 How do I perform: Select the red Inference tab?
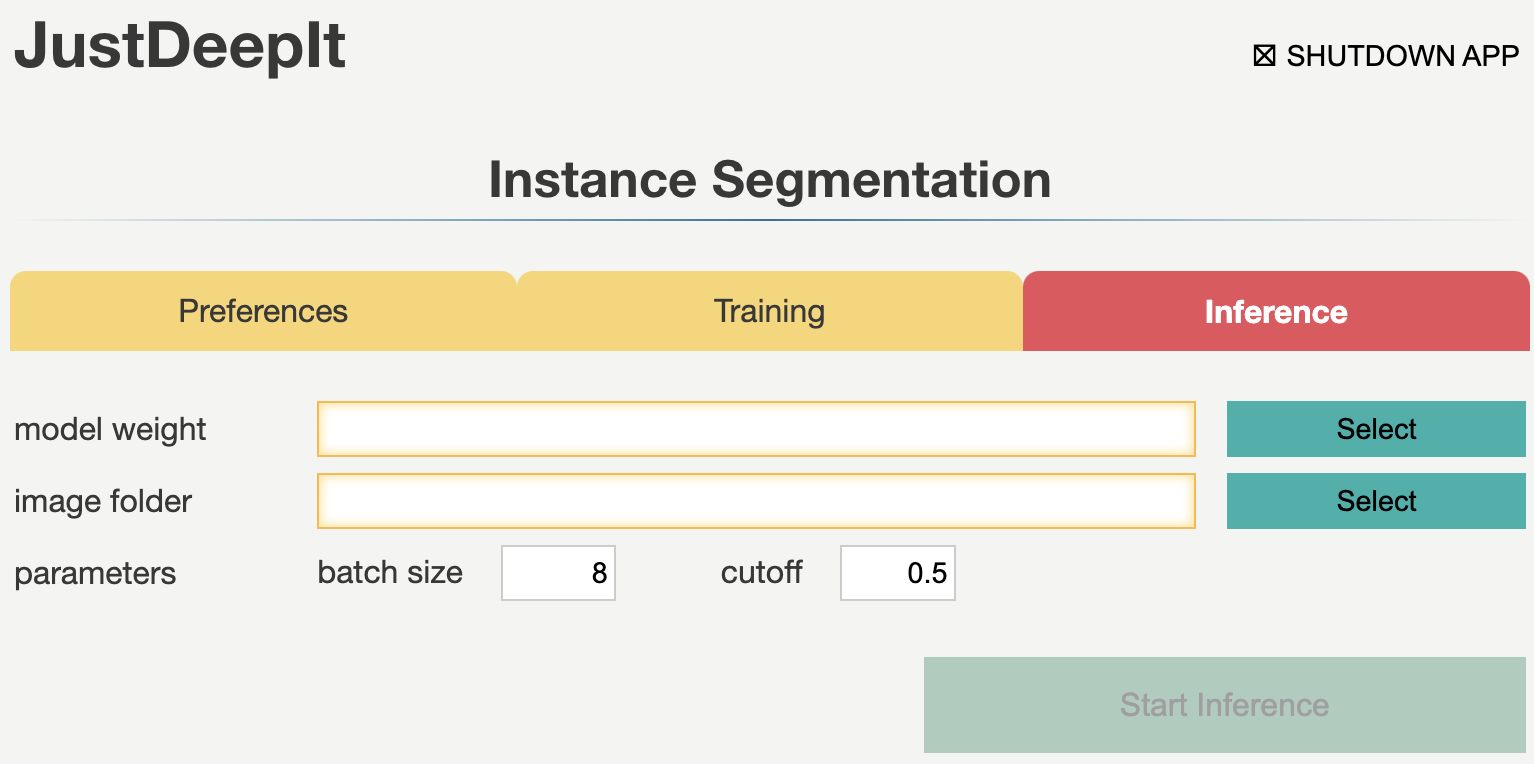(x=1276, y=311)
